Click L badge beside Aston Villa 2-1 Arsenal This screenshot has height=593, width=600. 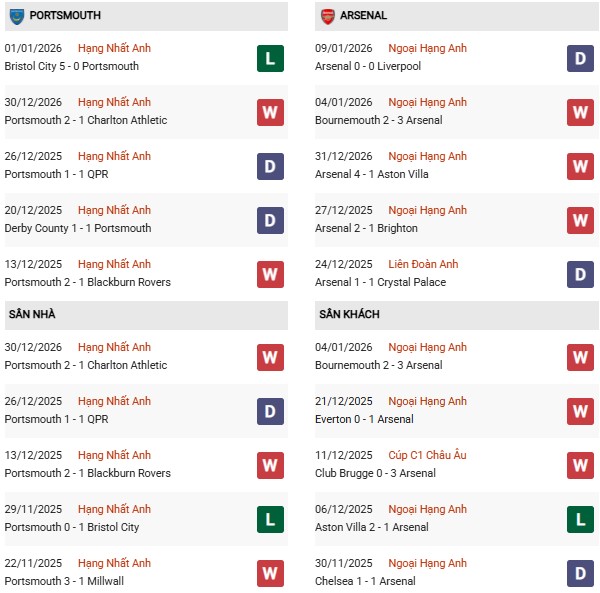click(581, 519)
